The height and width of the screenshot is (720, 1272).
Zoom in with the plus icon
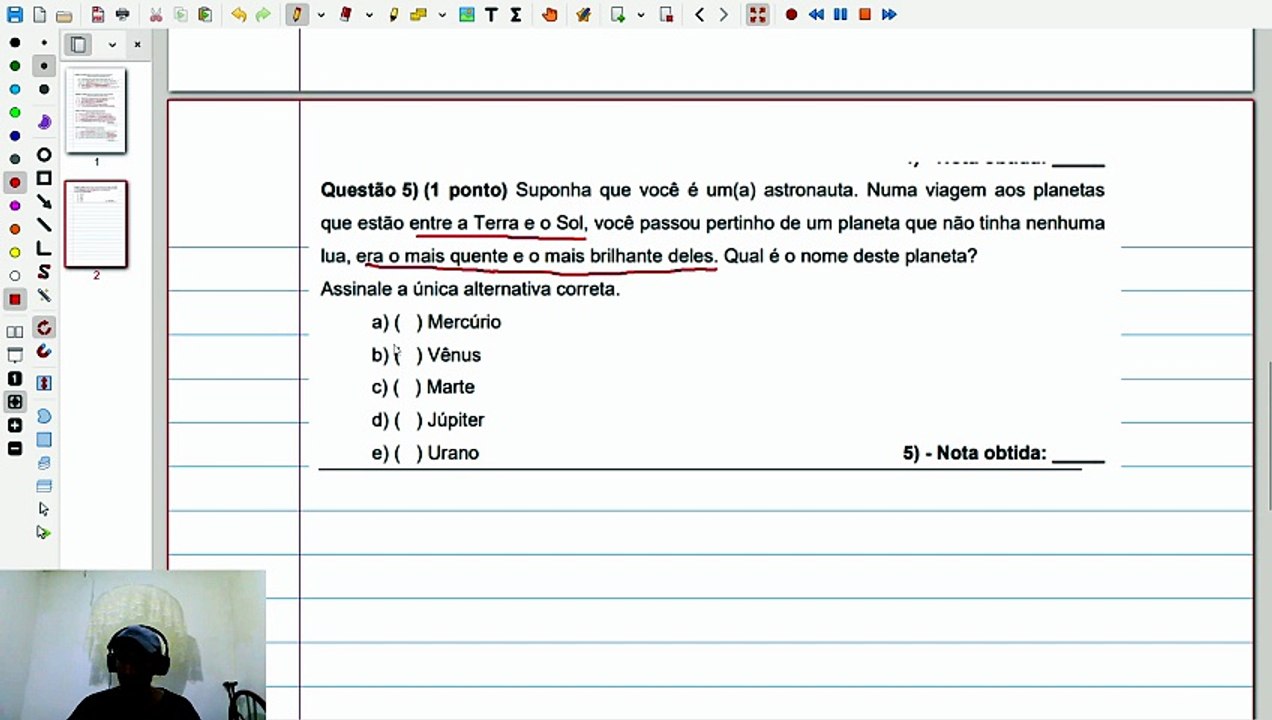pyautogui.click(x=15, y=426)
